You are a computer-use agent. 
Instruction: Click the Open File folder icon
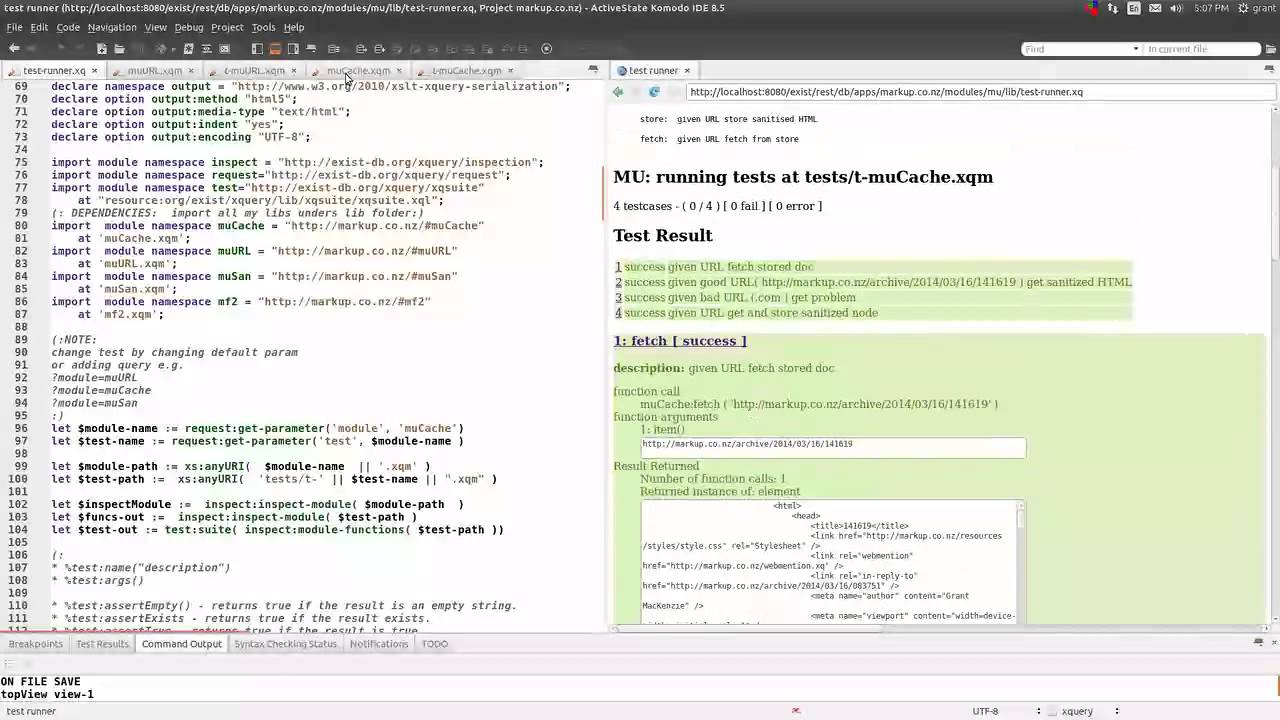tap(119, 48)
